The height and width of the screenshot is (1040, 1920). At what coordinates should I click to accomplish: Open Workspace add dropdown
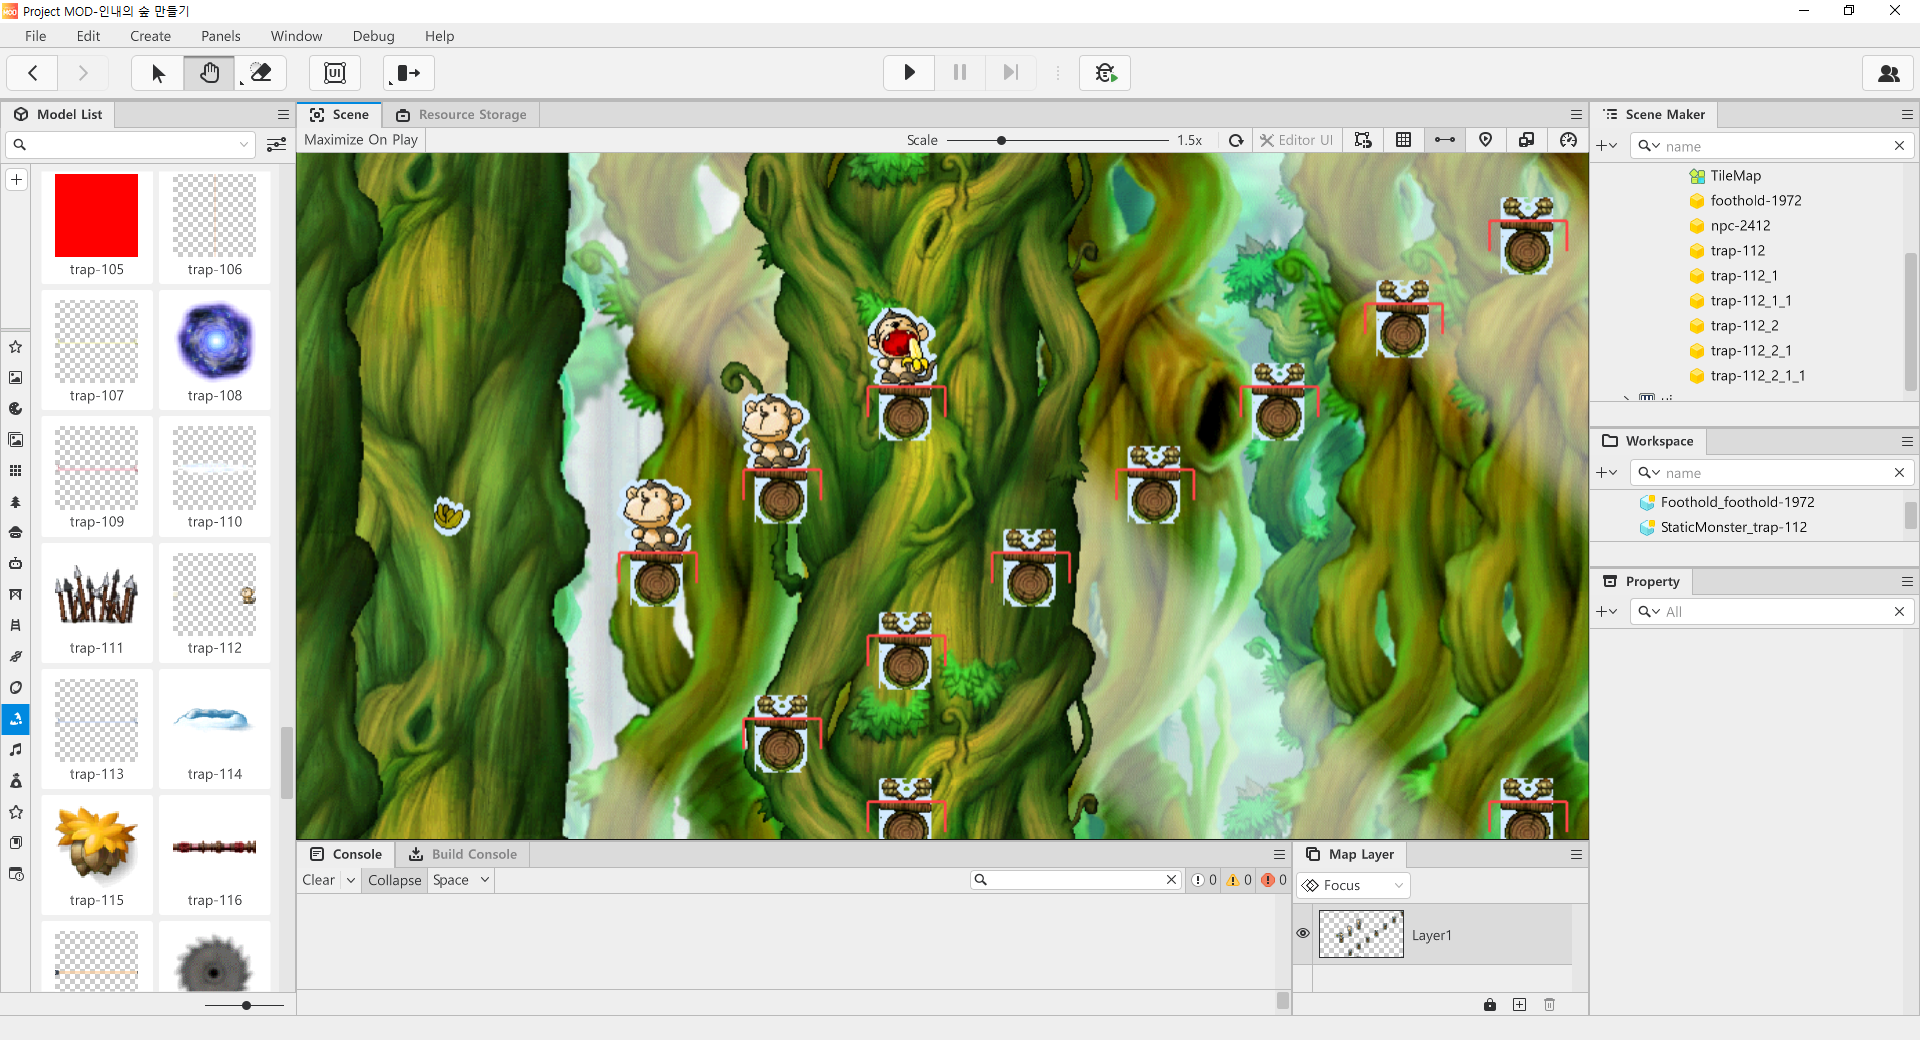click(1607, 473)
